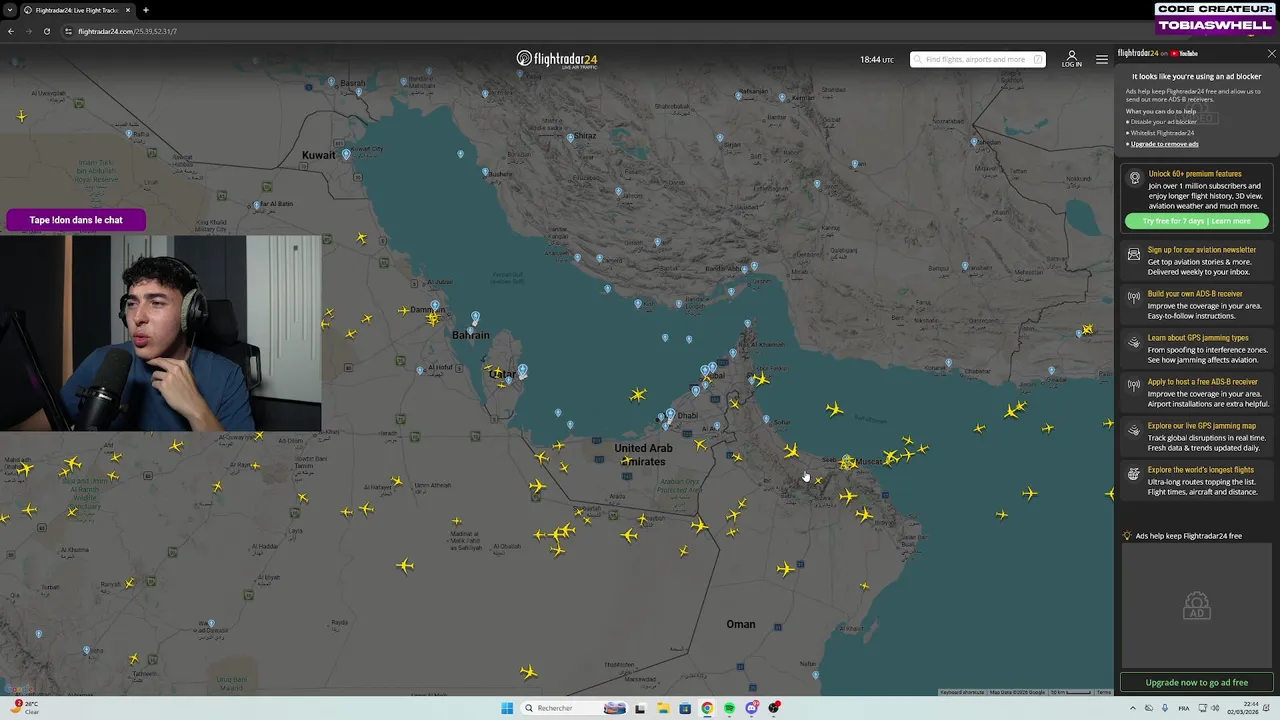Open Microsoft Store from taskbar
Screen dimensions: 1280x720
[x=685, y=708]
